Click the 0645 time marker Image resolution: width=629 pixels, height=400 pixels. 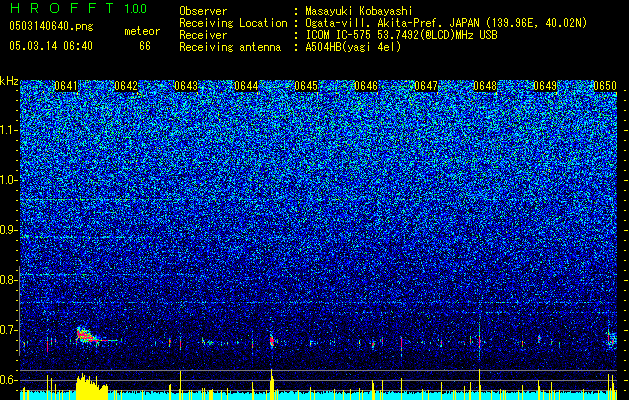(x=306, y=86)
